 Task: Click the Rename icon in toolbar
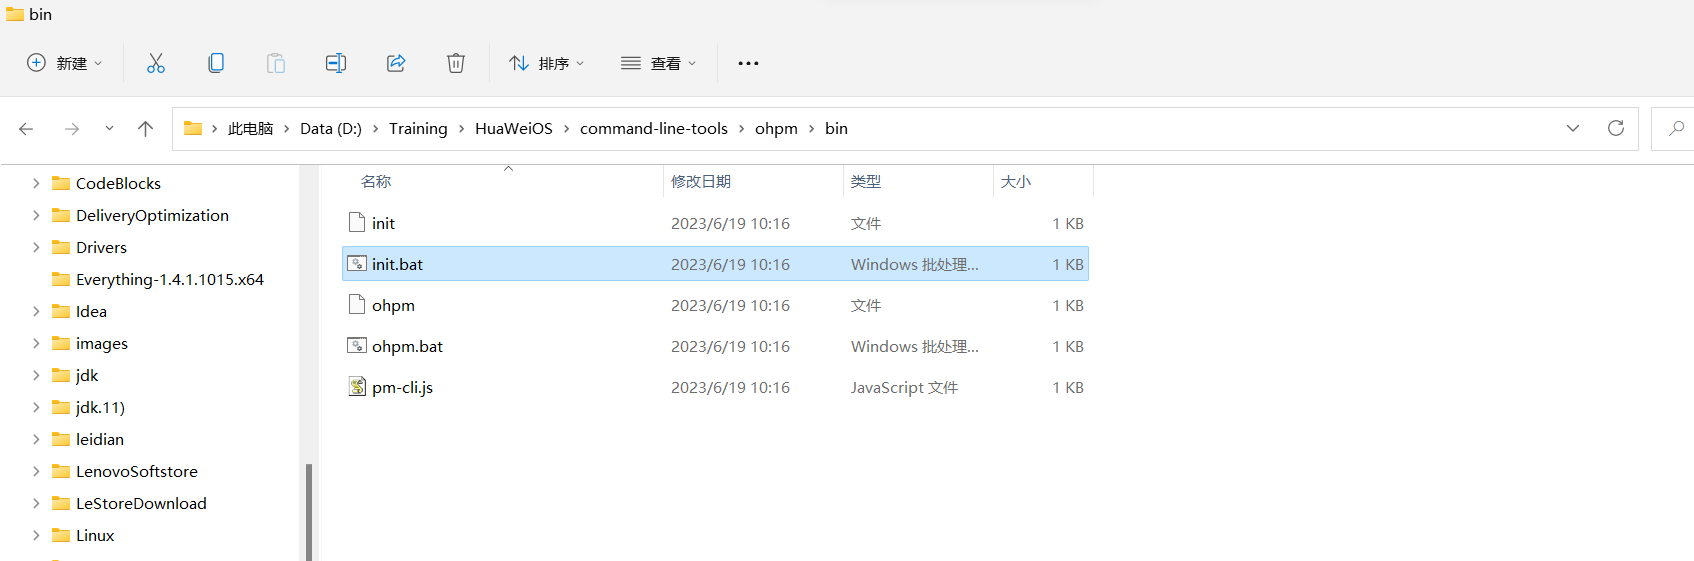[x=336, y=63]
